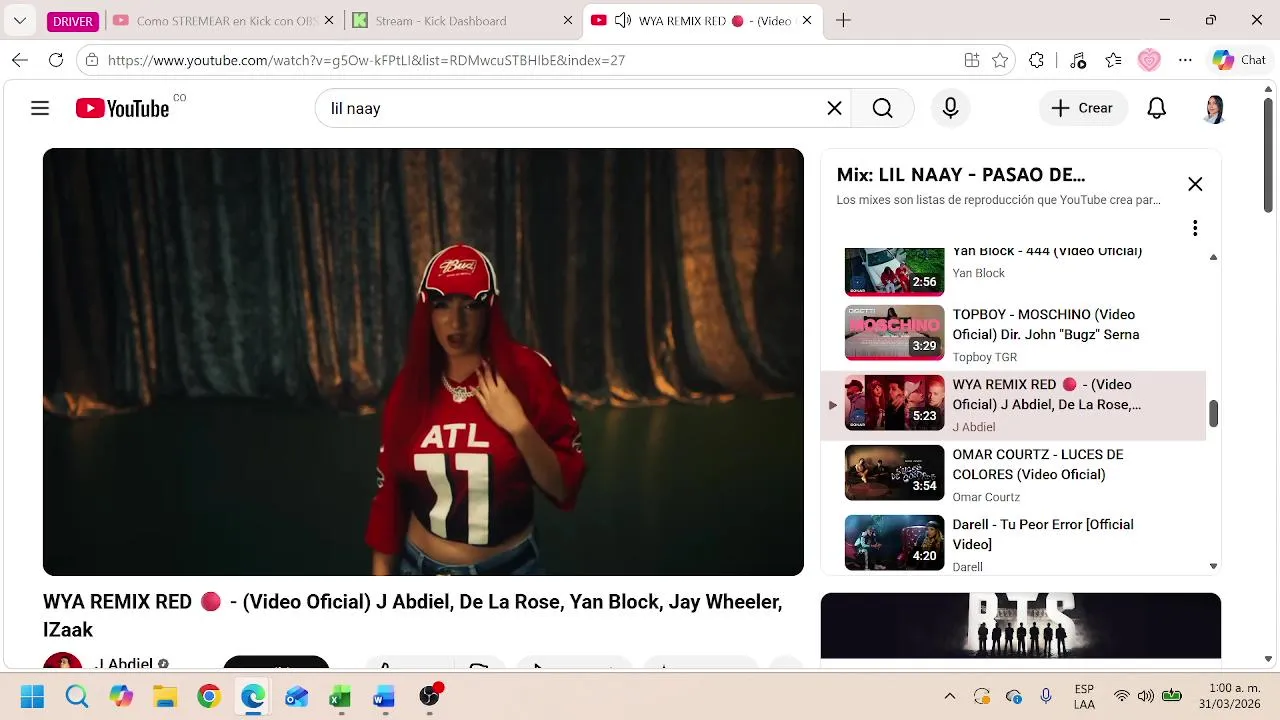
Task: Click Omar Courtz channel name
Action: pyautogui.click(x=986, y=497)
